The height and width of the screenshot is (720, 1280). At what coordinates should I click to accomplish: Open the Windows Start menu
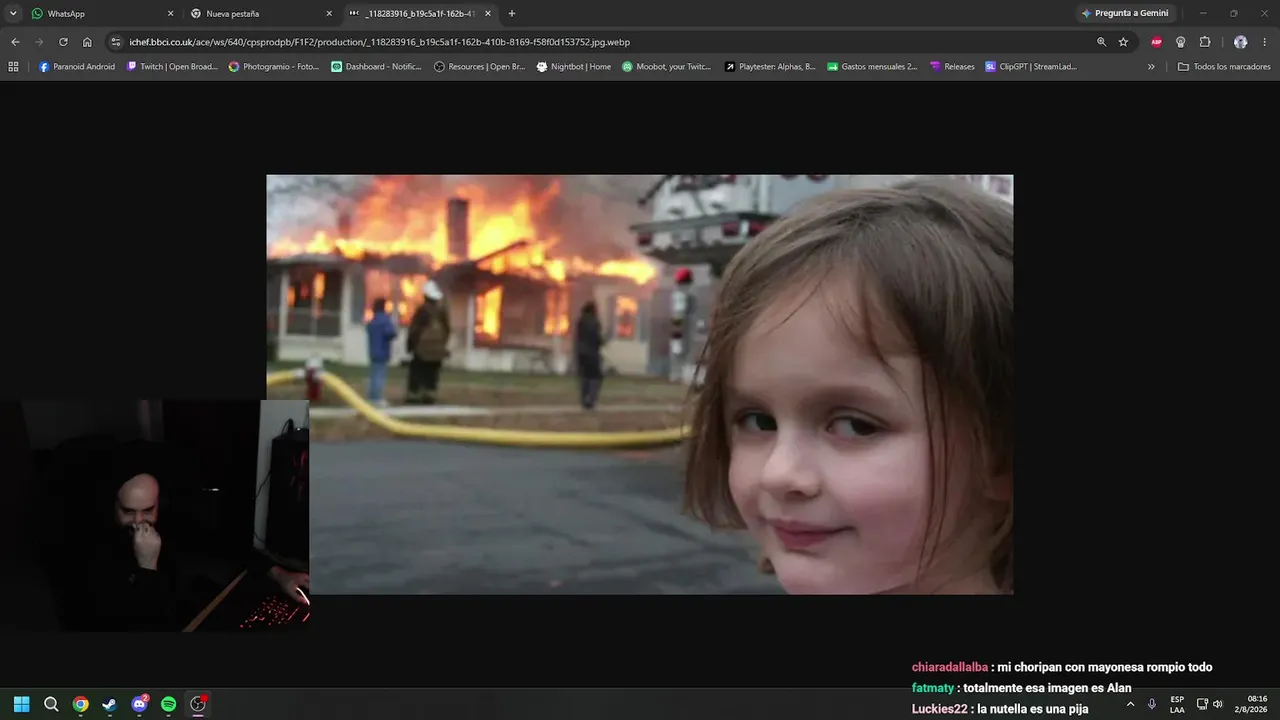tap(22, 704)
